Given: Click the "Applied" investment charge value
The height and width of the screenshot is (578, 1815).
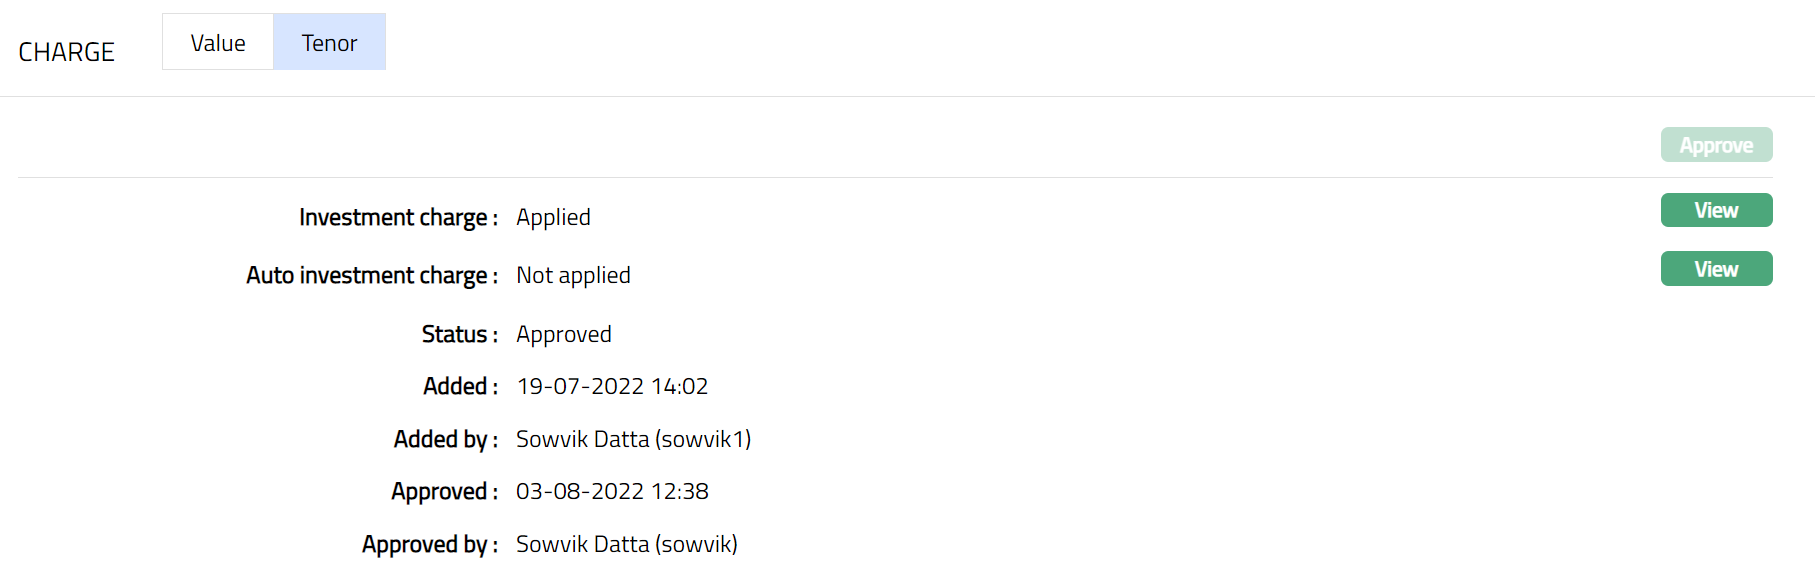Looking at the screenshot, I should [553, 217].
